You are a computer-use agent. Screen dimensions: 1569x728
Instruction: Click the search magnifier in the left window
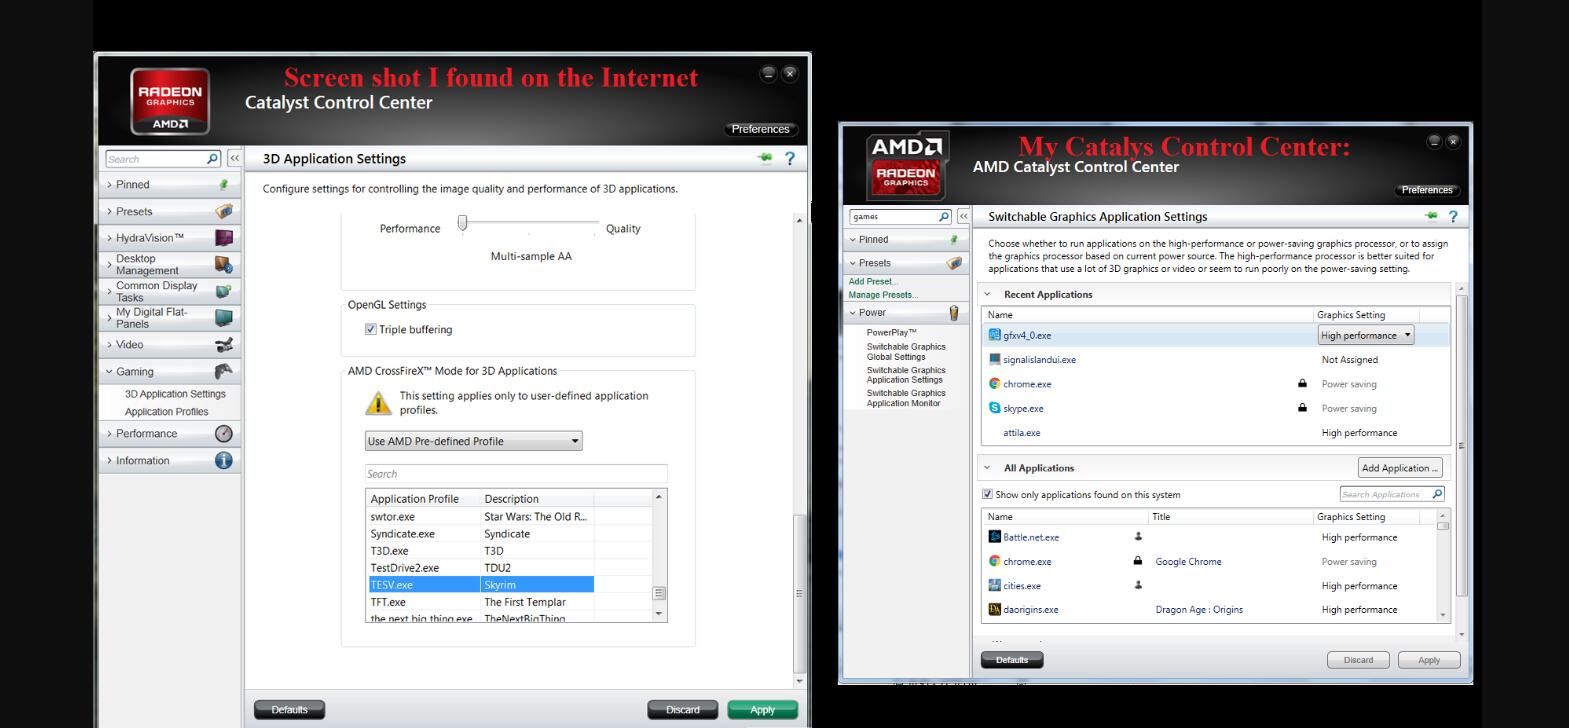coord(212,158)
